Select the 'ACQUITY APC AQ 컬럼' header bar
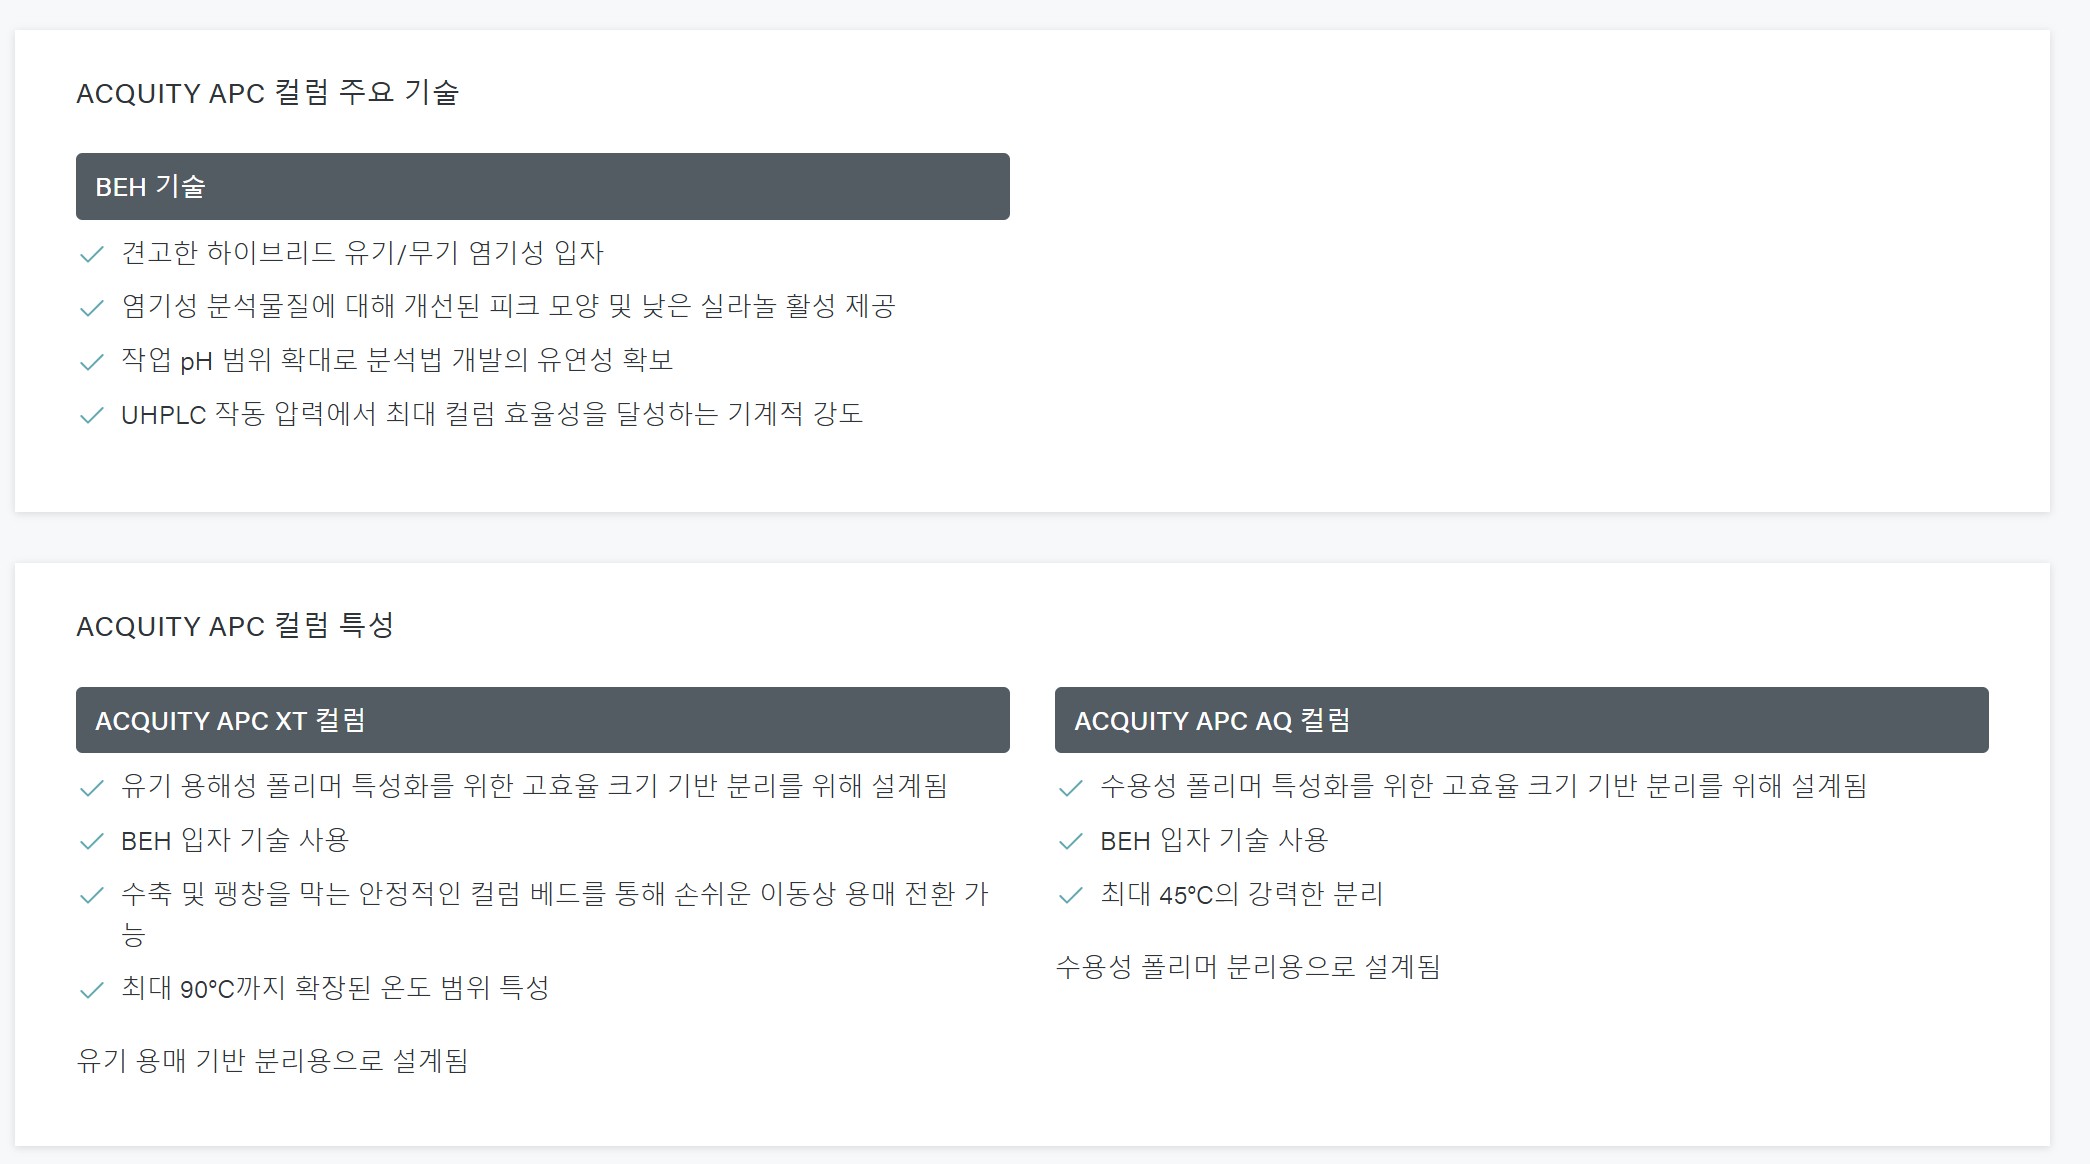The height and width of the screenshot is (1164, 2090). pos(1521,720)
